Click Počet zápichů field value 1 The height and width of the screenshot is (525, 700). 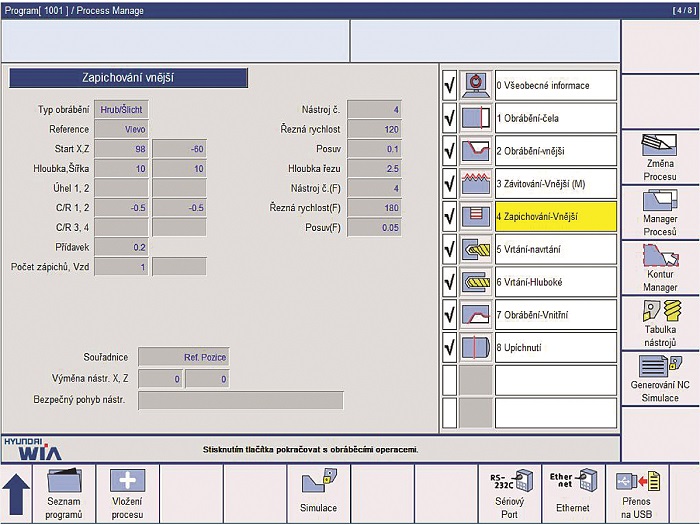(x=121, y=267)
